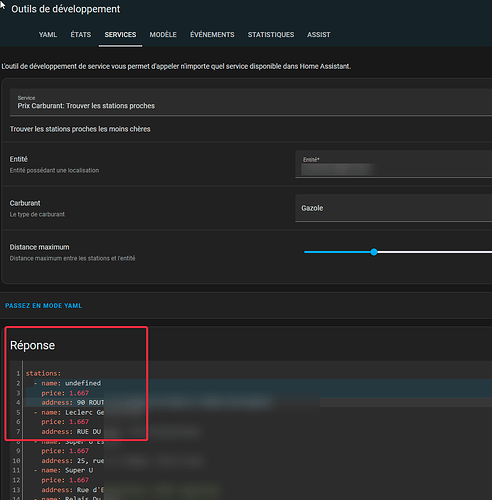The width and height of the screenshot is (492, 500).
Task: Click the 'name: undefined' line in response
Action: point(67,383)
